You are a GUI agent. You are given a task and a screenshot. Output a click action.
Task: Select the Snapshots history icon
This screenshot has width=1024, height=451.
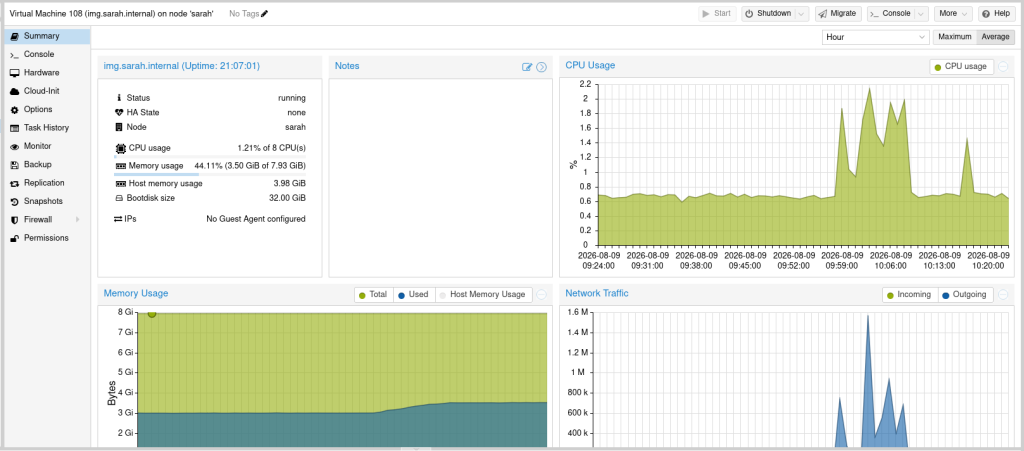tap(14, 202)
